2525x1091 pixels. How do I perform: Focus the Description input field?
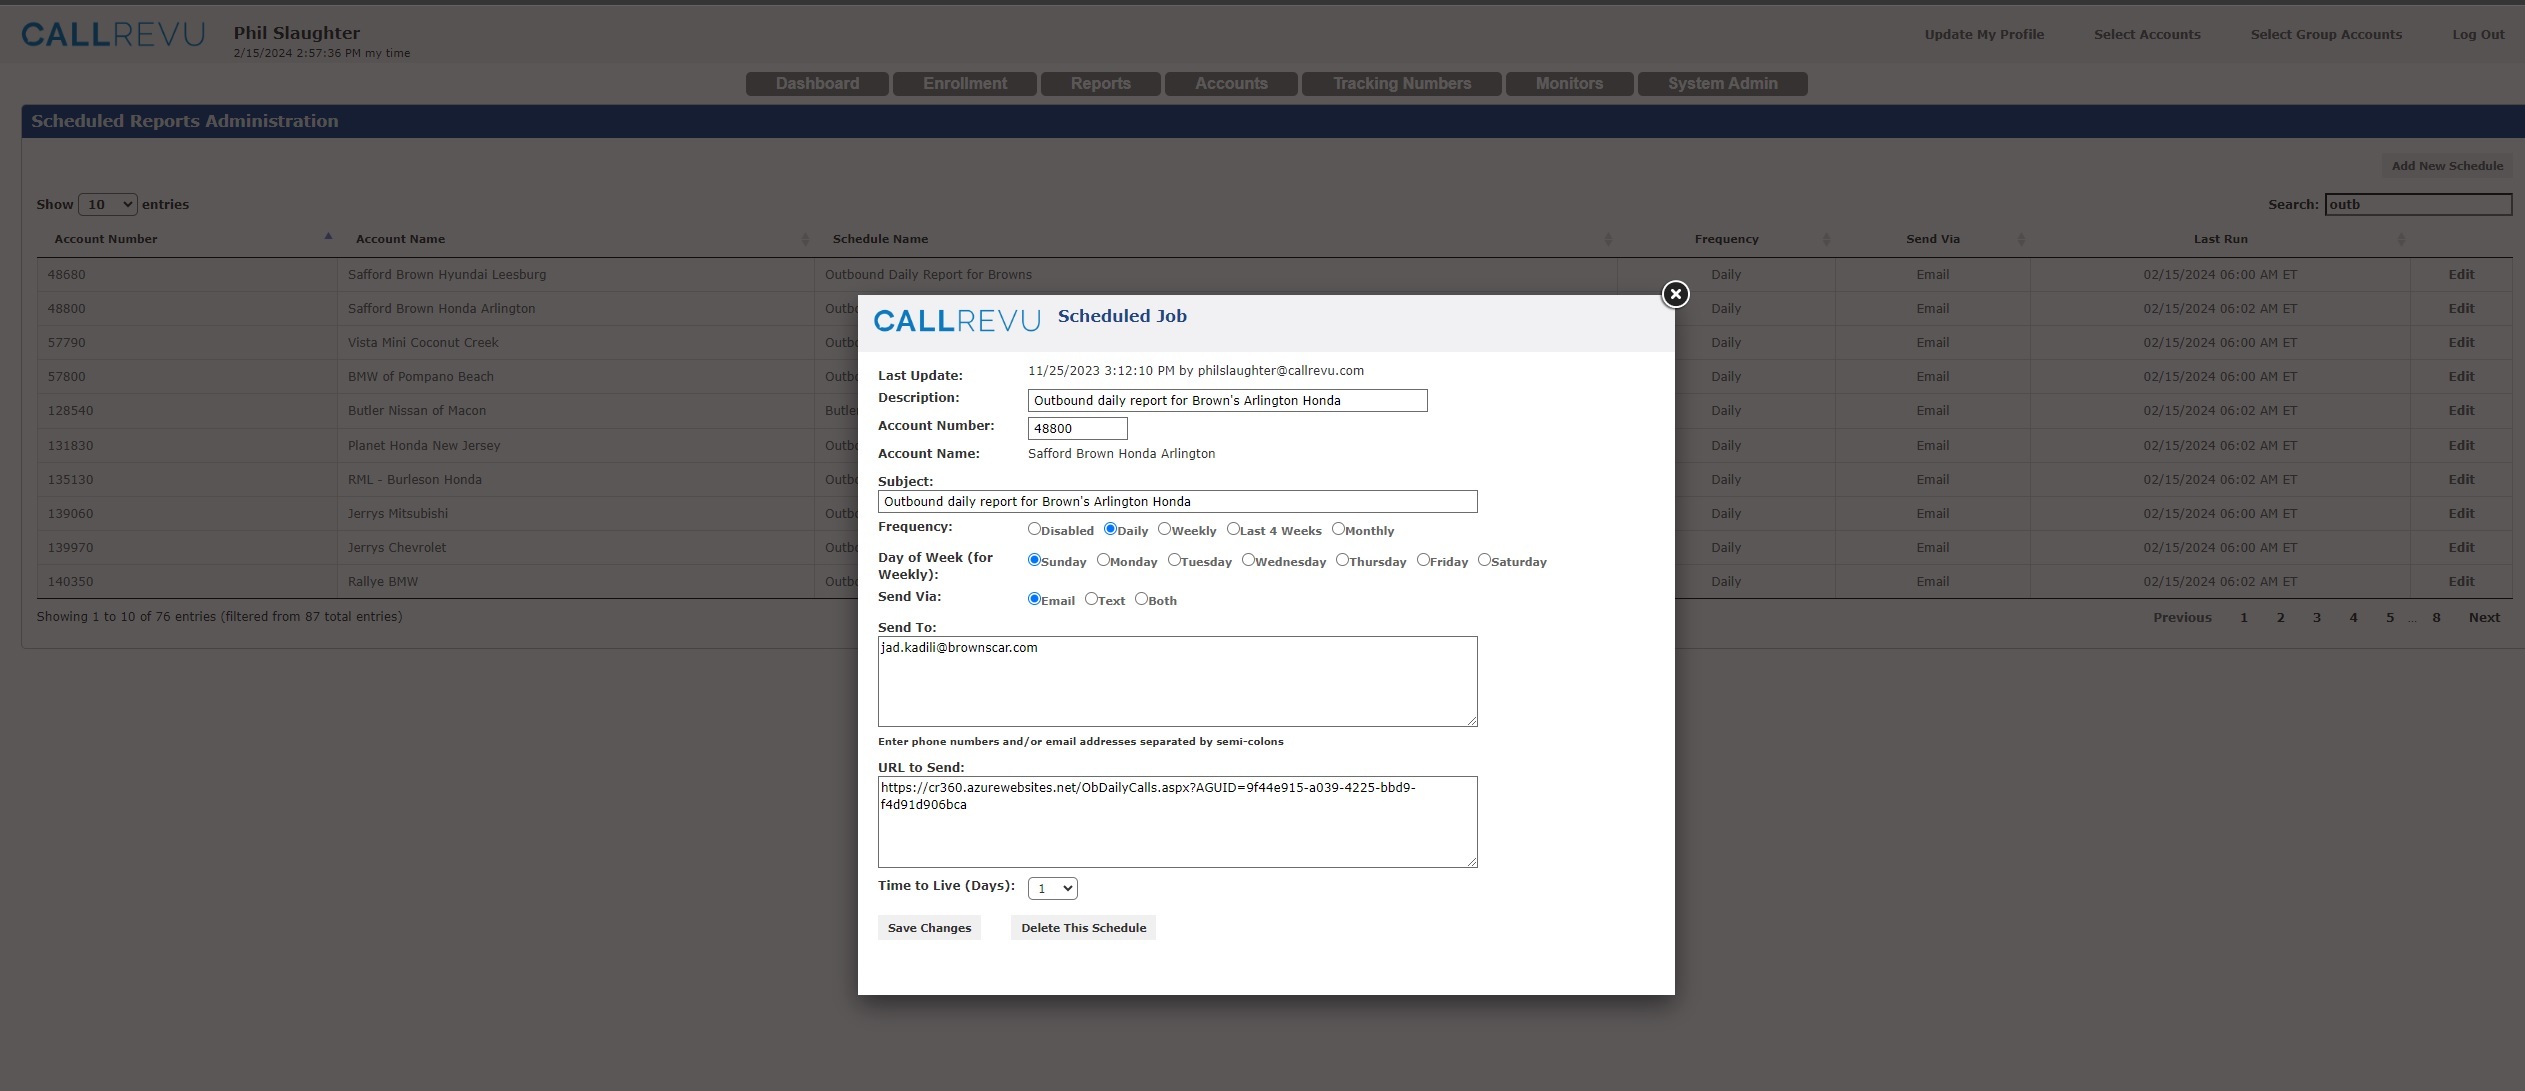1227,400
